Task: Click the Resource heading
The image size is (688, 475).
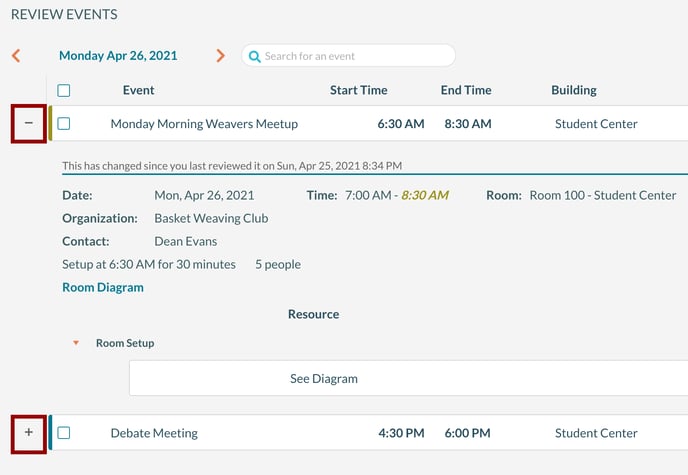Action: (x=313, y=314)
